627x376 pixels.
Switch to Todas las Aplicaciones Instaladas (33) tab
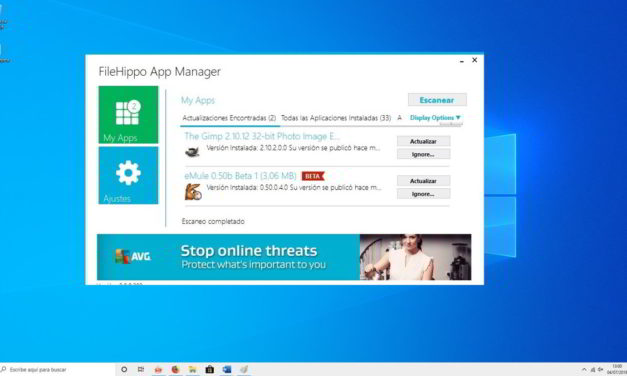(x=336, y=118)
